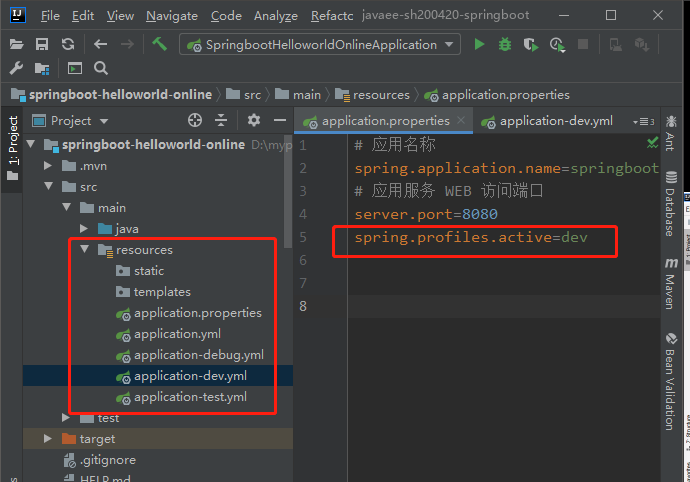Open the Database tool window
Image resolution: width=690 pixels, height=482 pixels.
pyautogui.click(x=671, y=203)
